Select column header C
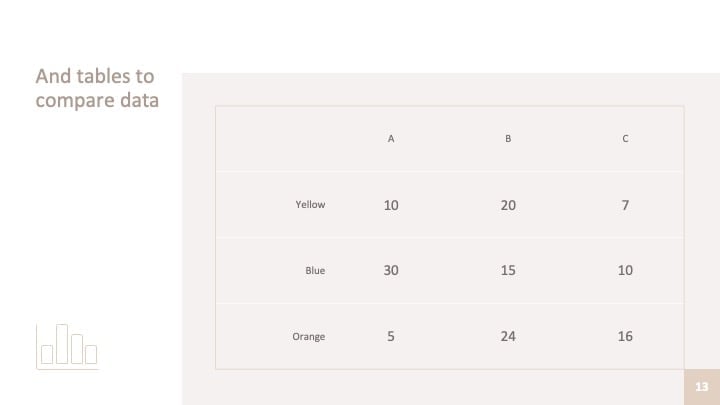The width and height of the screenshot is (720, 405). [x=625, y=139]
